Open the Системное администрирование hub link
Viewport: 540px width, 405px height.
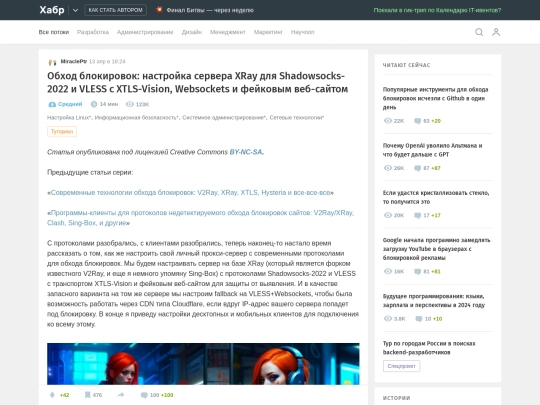coord(224,117)
